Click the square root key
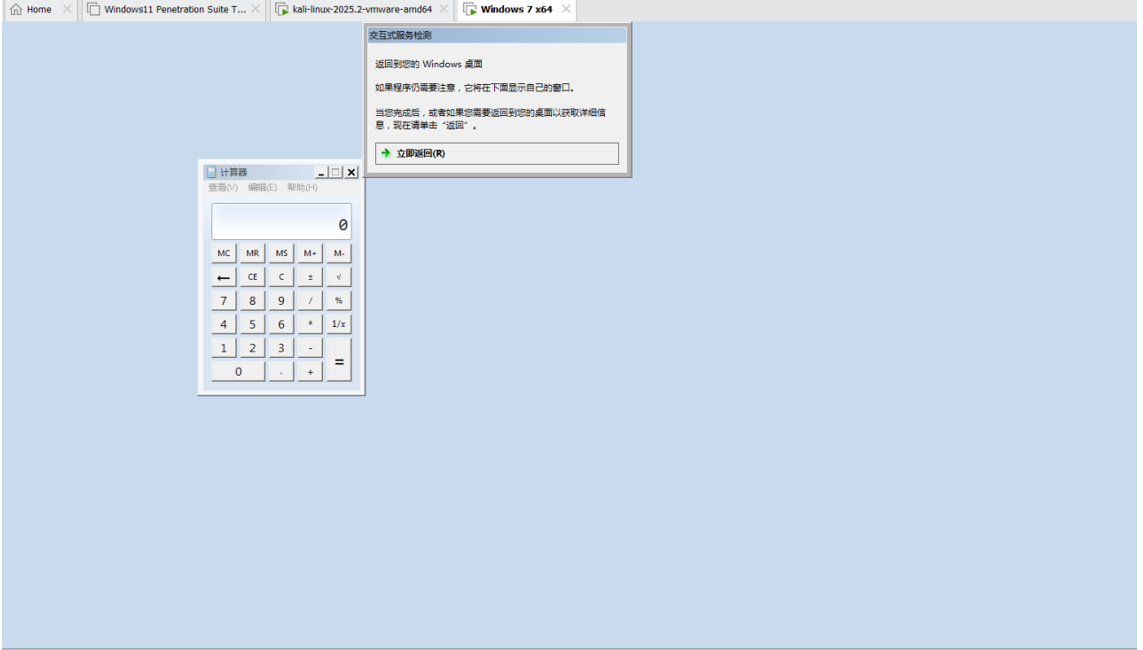The width and height of the screenshot is (1143, 650). coord(339,277)
